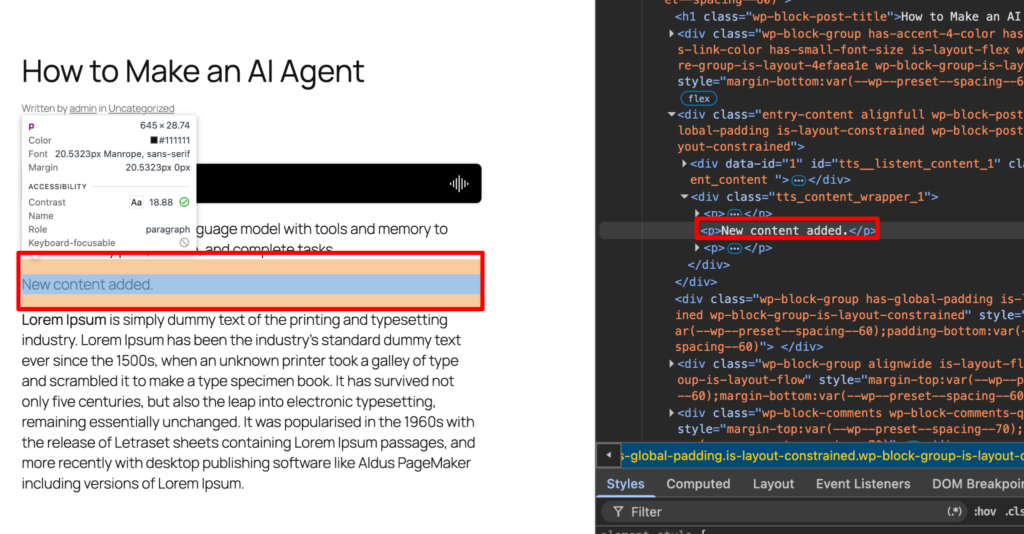Expand the wp-block-comments div node
The width and height of the screenshot is (1024, 534).
(671, 413)
